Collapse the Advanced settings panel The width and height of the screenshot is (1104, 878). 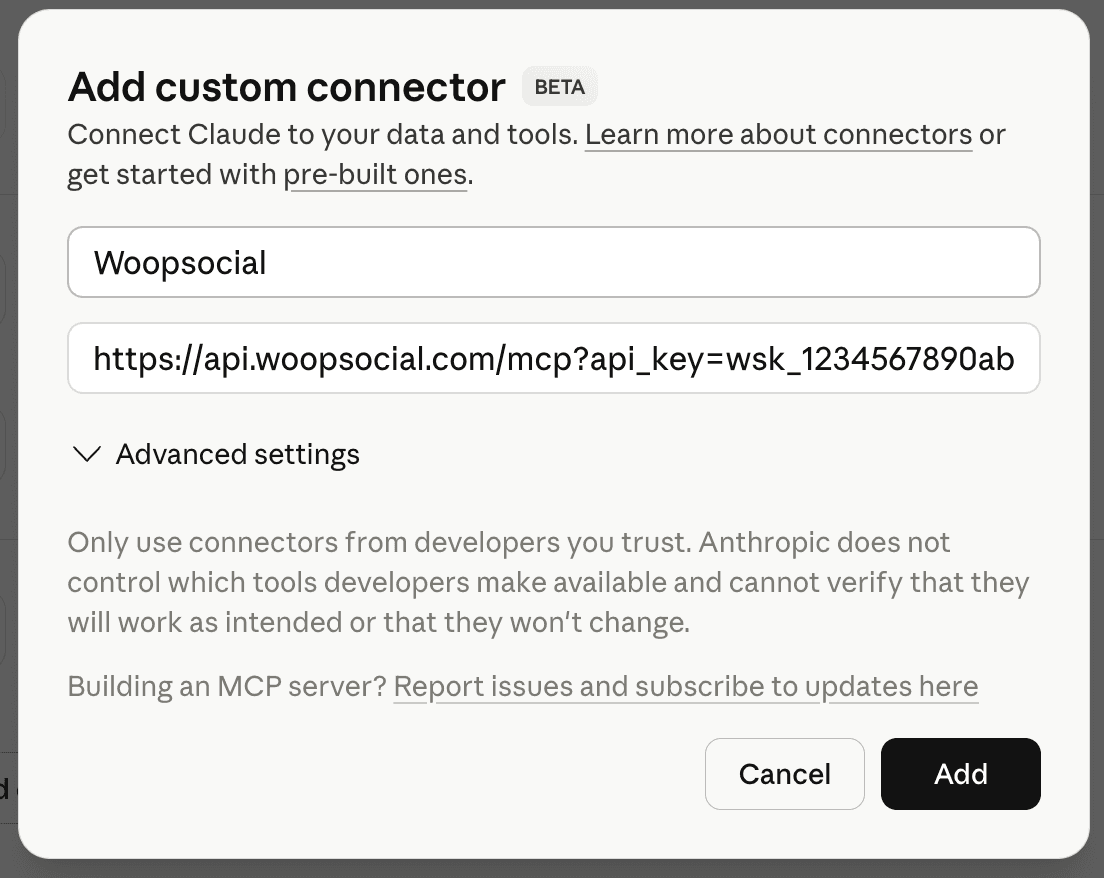[238, 454]
